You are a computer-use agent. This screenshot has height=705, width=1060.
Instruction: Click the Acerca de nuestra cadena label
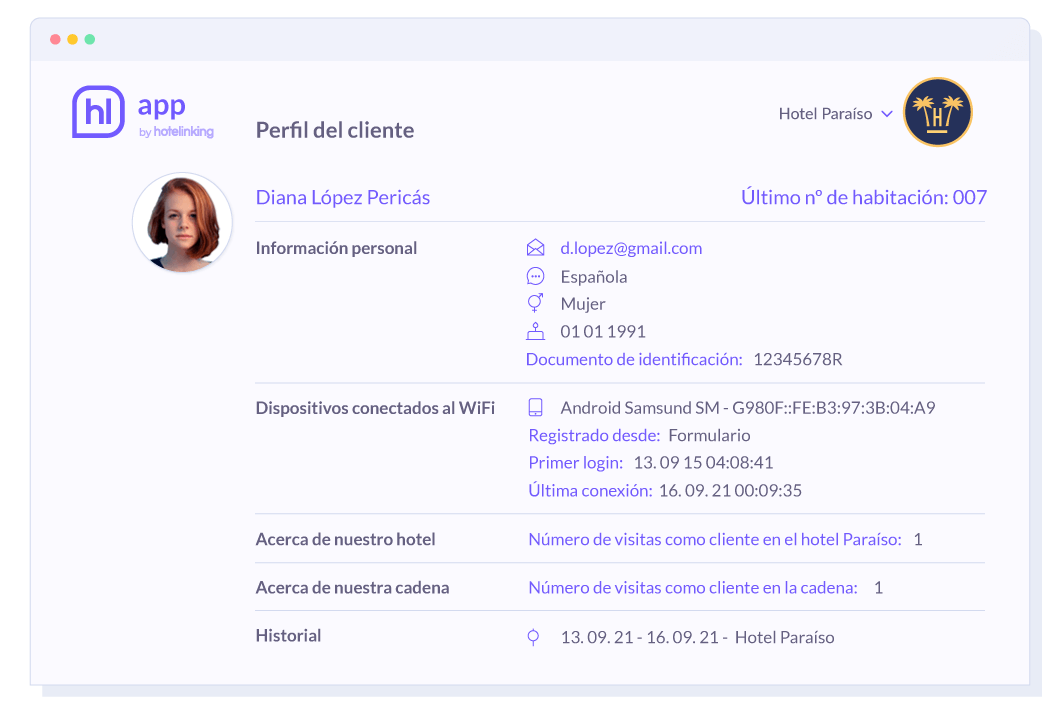tap(352, 587)
